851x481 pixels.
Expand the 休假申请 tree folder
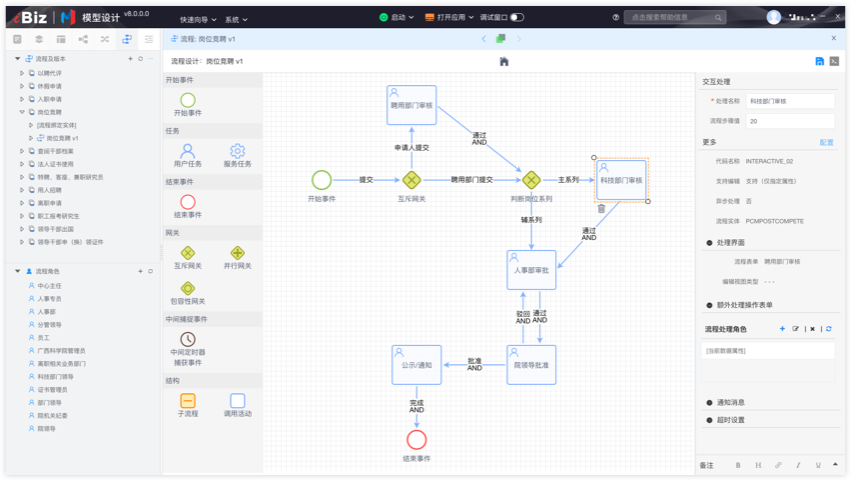click(22, 86)
